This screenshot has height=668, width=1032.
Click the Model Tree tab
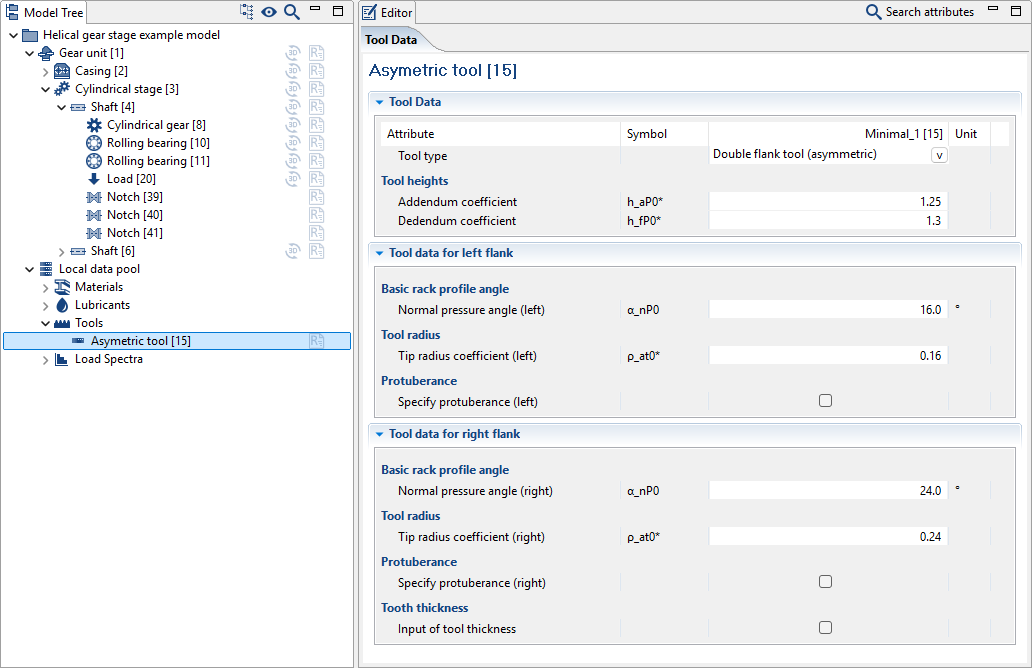[x=45, y=12]
